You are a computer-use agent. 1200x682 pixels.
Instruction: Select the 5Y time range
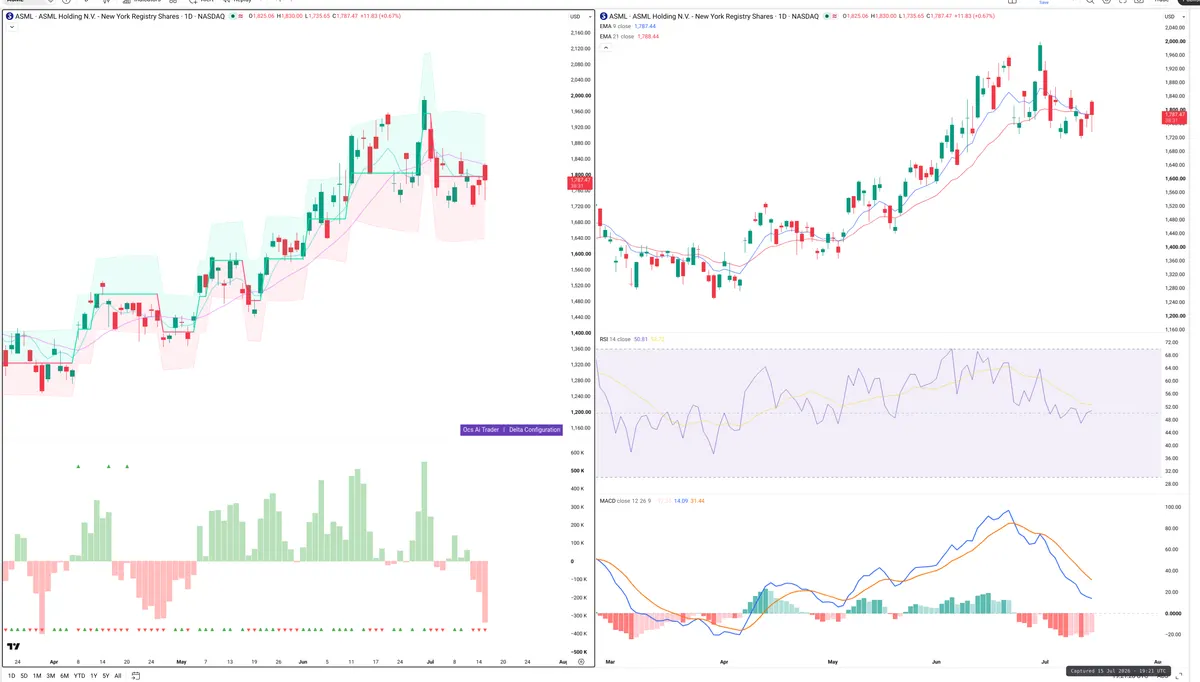pyautogui.click(x=106, y=676)
